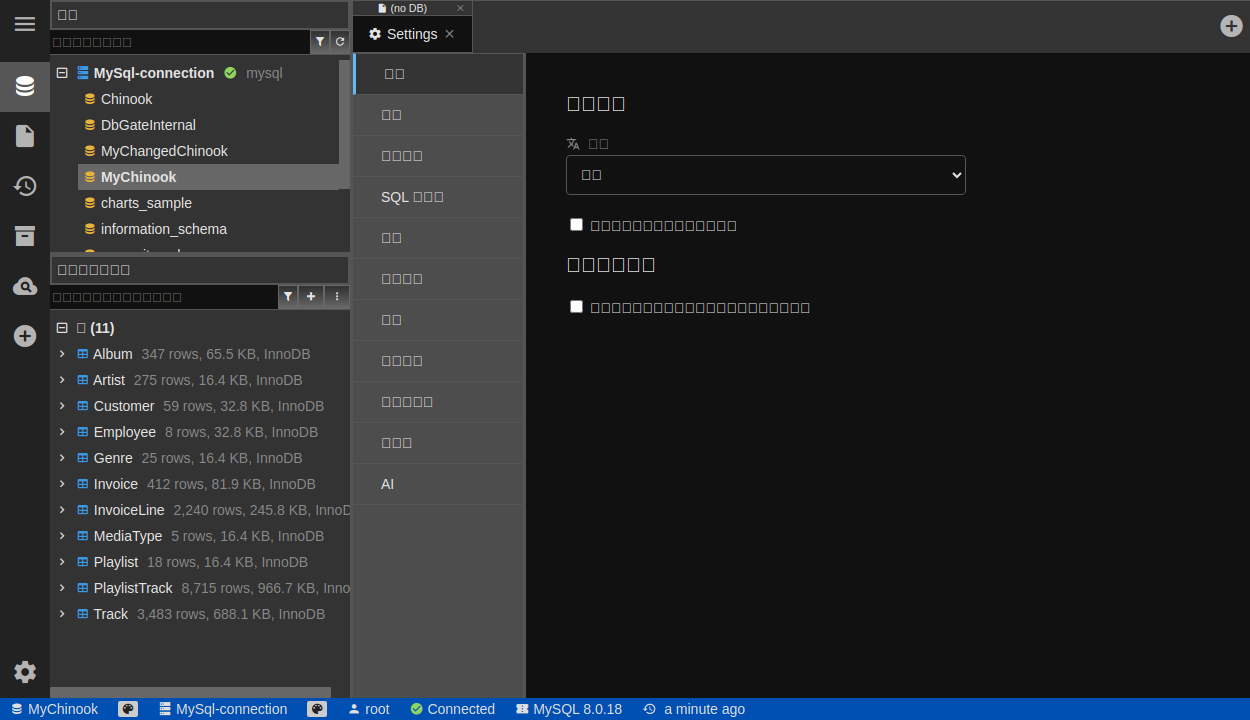The image size is (1250, 720).
Task: Toggle the checkbox directly below language dropdown
Action: pos(576,224)
